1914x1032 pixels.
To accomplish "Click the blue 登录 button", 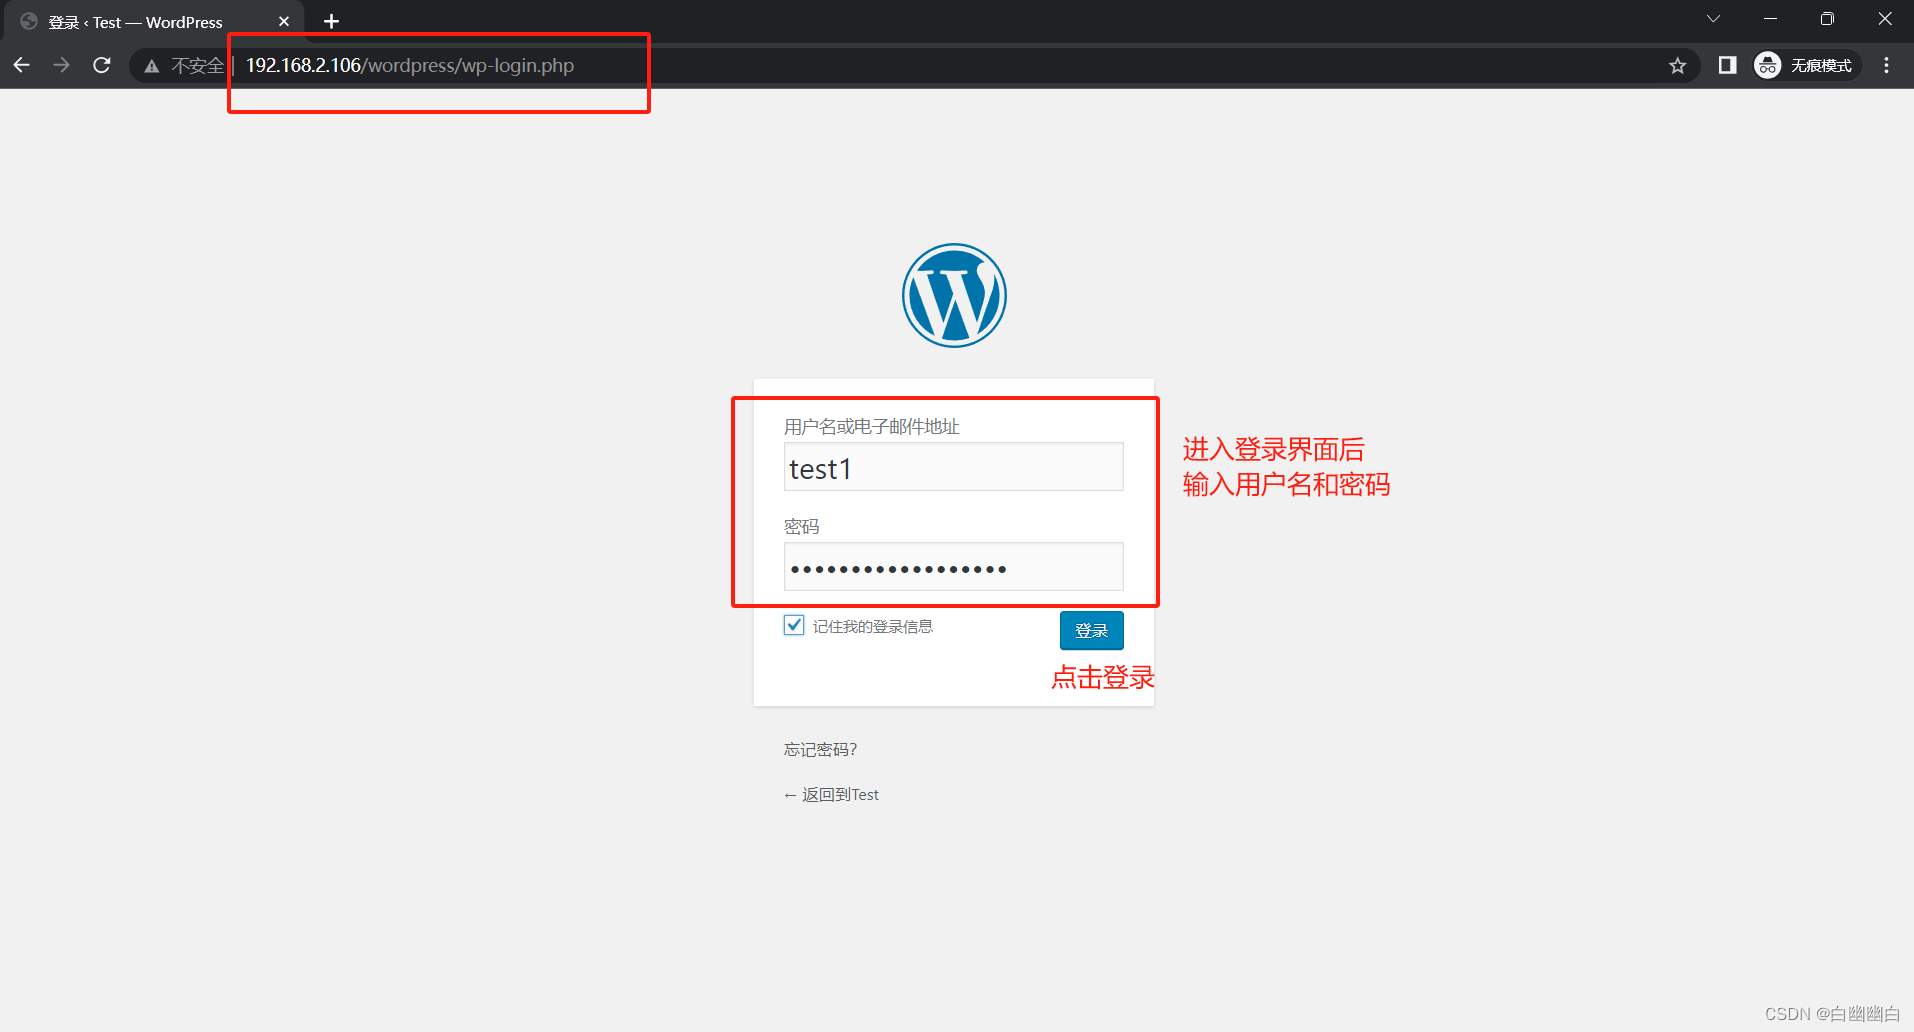I will point(1092,631).
